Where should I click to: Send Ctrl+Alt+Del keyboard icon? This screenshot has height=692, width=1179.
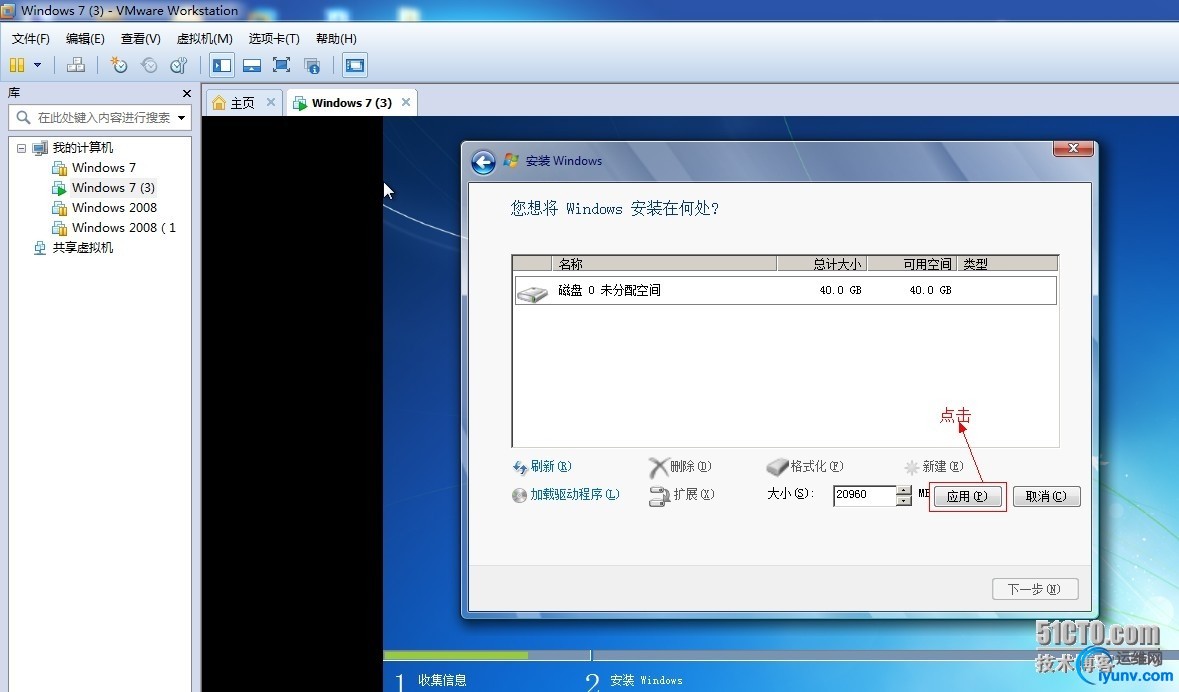tap(76, 65)
